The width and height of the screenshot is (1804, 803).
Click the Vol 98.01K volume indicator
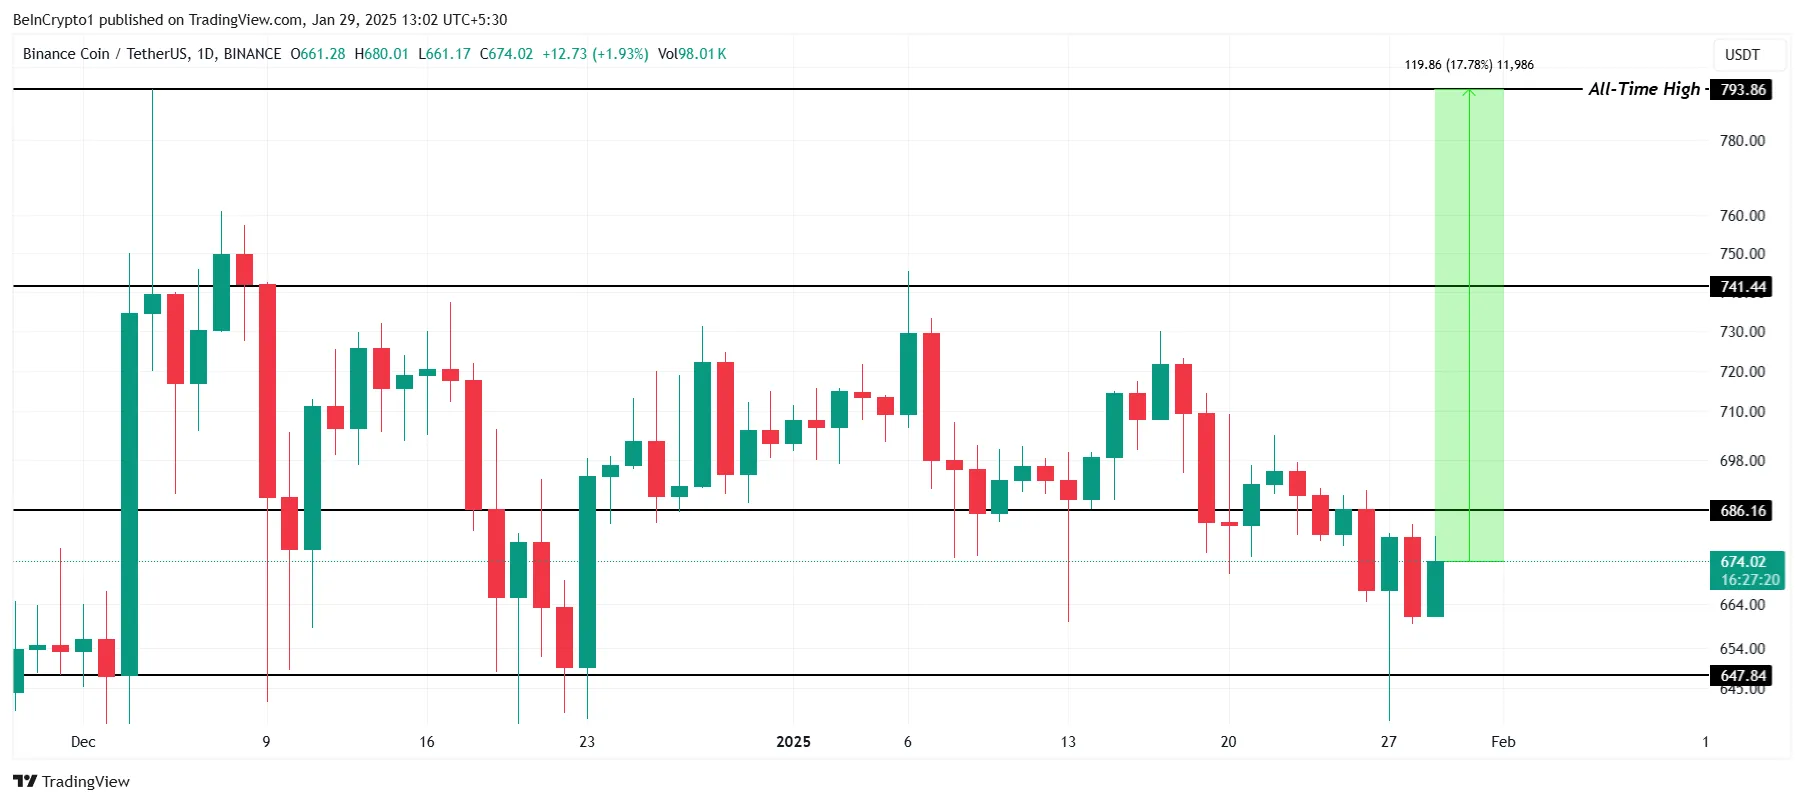[x=692, y=54]
